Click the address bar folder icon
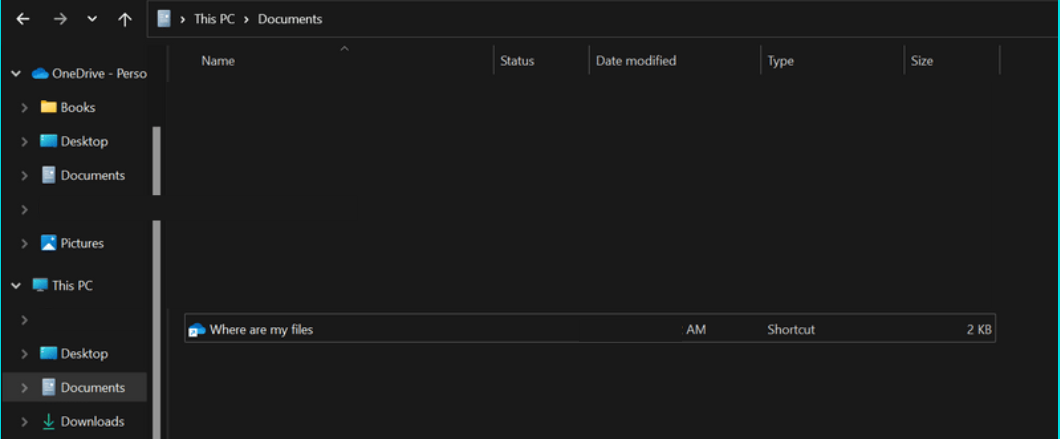 tap(164, 19)
